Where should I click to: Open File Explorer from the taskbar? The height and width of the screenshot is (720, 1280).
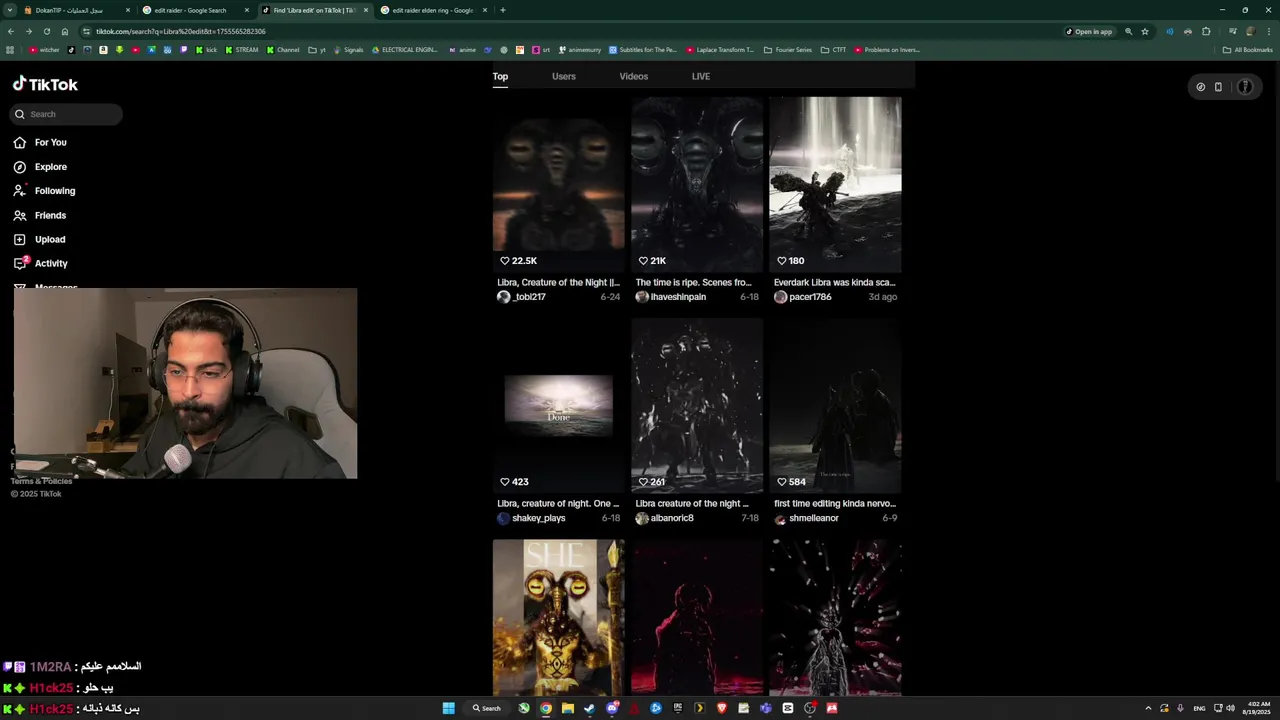[x=567, y=708]
